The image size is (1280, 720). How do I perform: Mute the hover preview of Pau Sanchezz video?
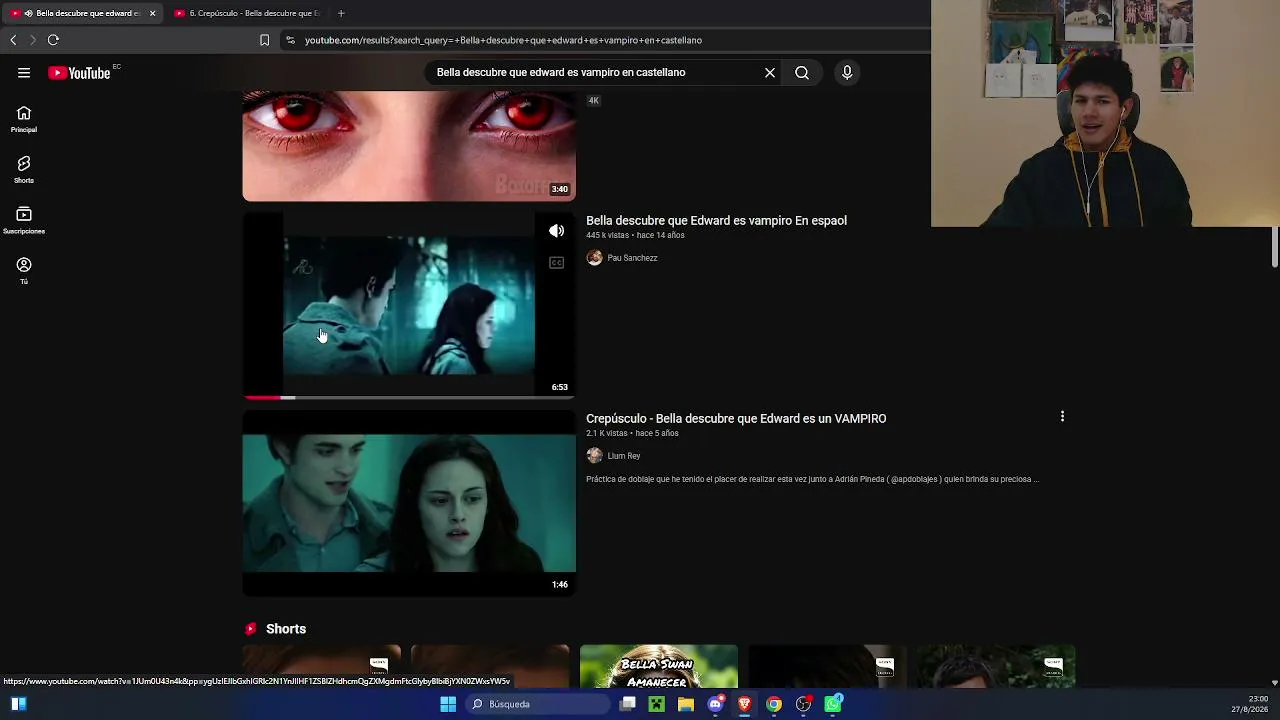click(x=557, y=231)
